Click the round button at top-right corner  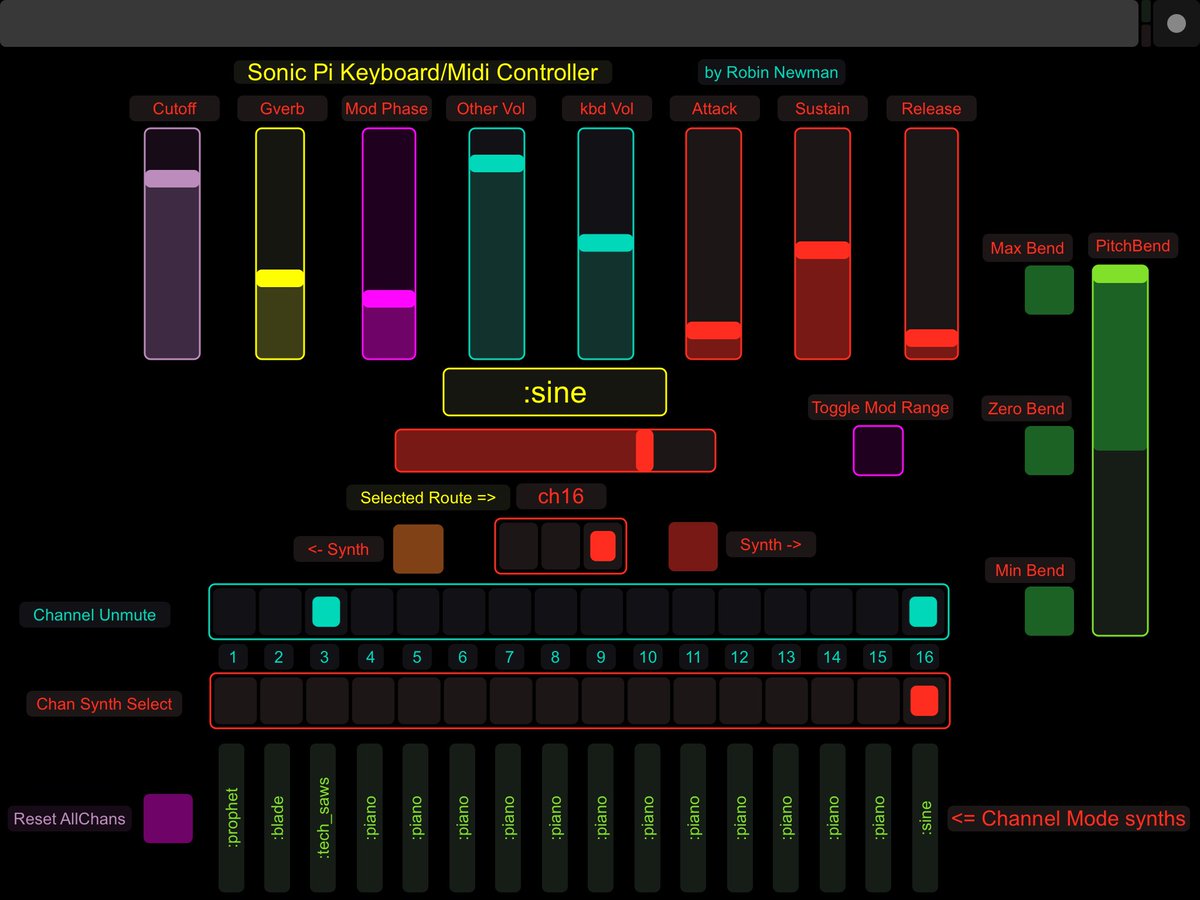(1176, 23)
